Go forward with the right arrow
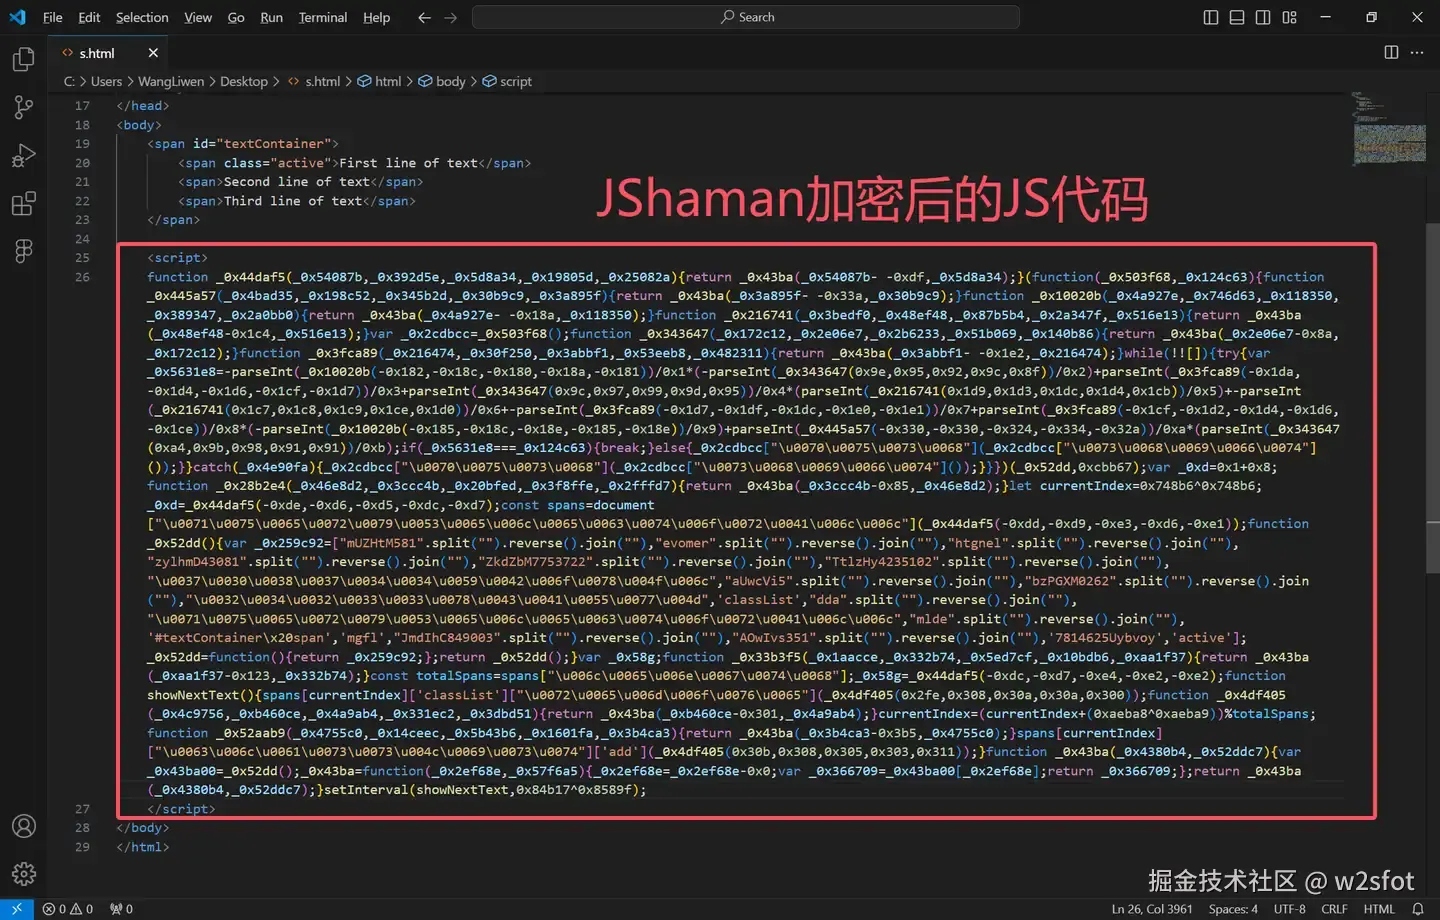 [x=450, y=17]
